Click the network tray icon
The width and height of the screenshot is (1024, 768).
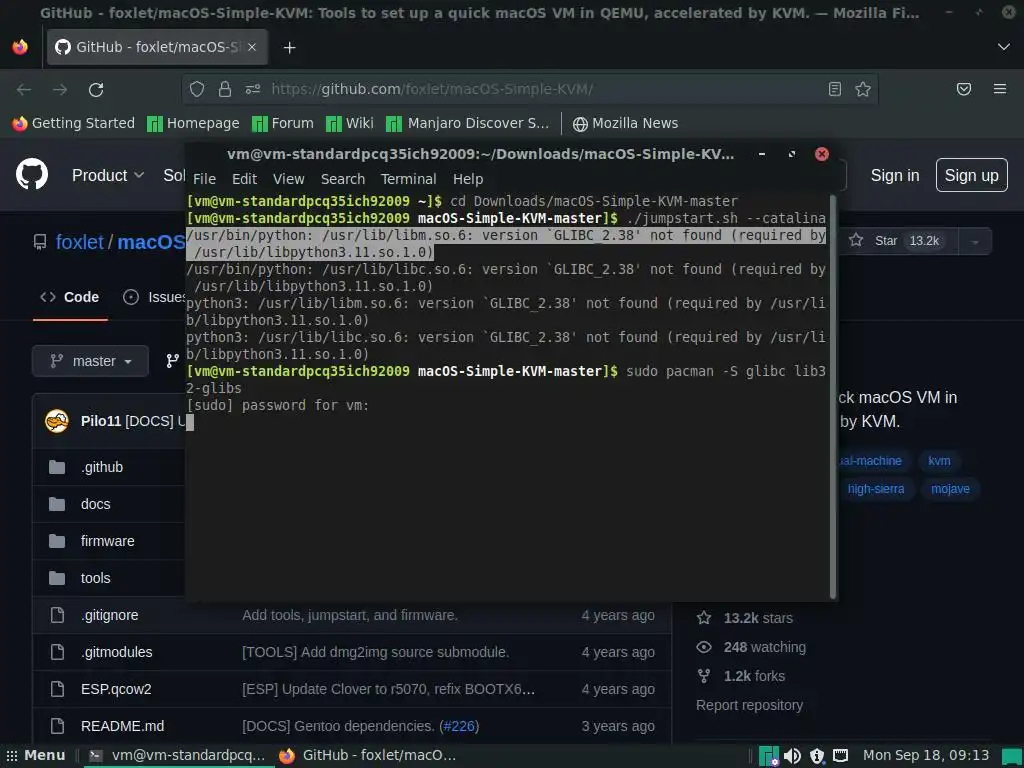click(840, 756)
